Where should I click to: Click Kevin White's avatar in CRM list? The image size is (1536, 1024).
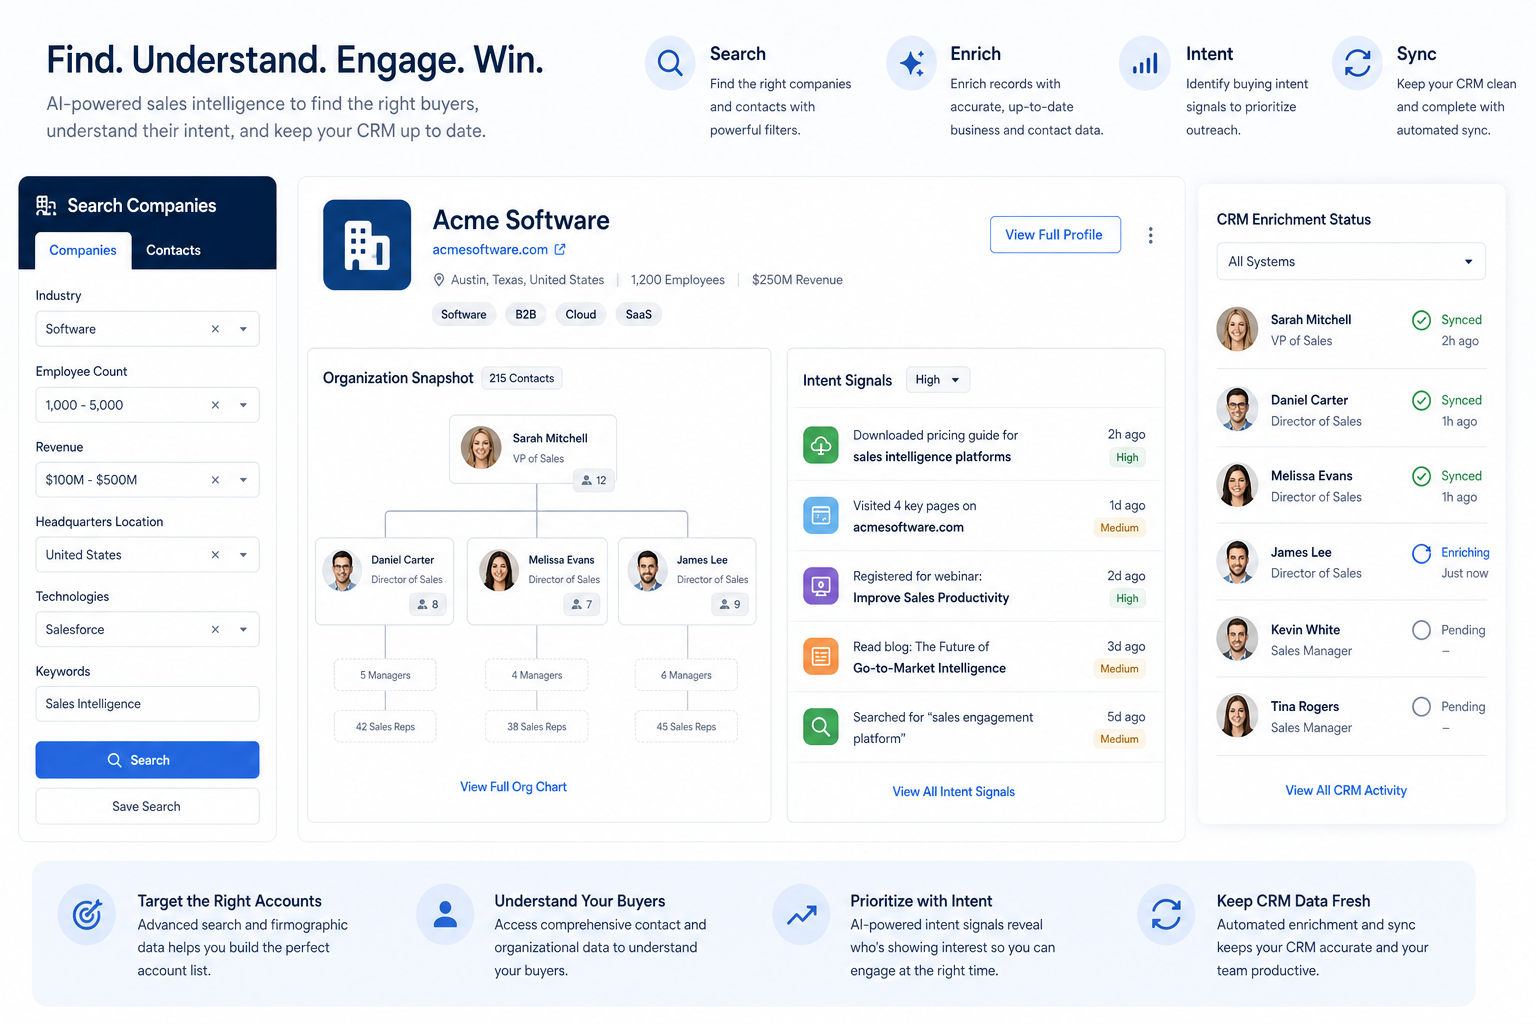coord(1237,639)
